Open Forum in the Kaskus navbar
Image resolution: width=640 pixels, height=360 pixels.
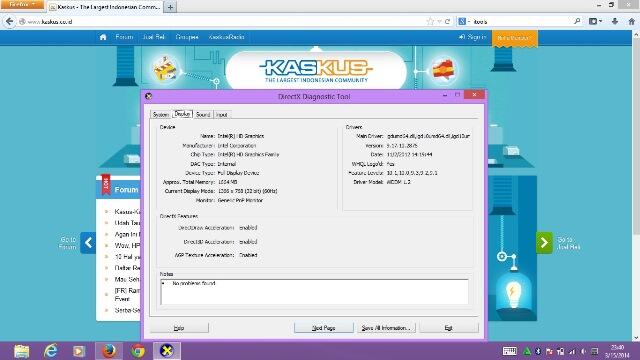[124, 37]
